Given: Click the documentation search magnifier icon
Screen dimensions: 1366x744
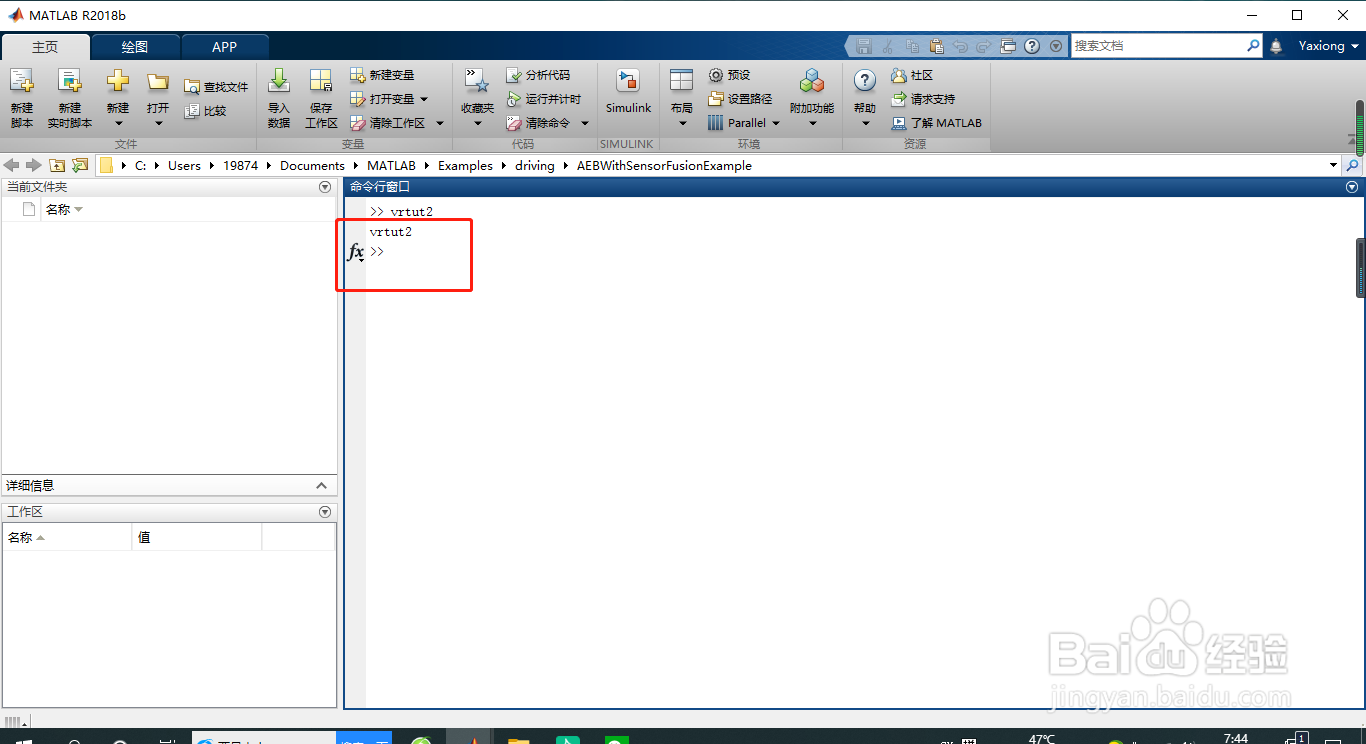Looking at the screenshot, I should (x=1254, y=46).
